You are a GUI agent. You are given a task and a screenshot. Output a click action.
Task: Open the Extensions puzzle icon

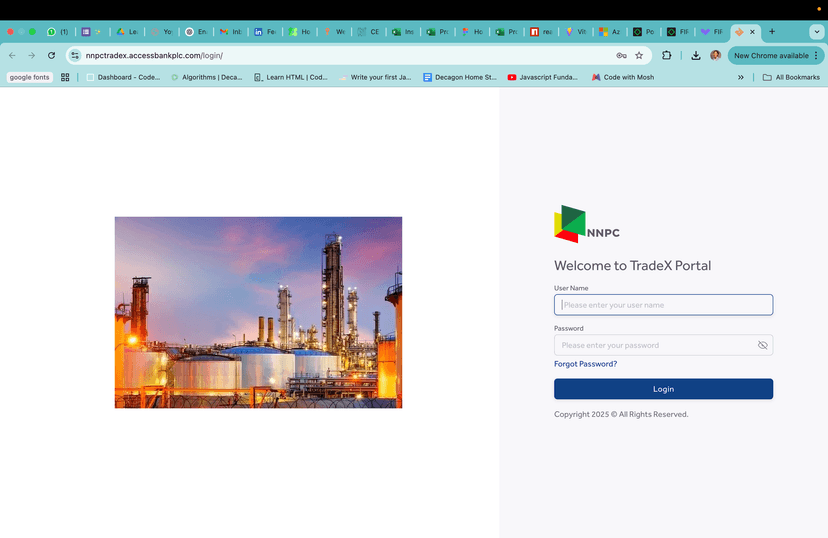click(667, 56)
